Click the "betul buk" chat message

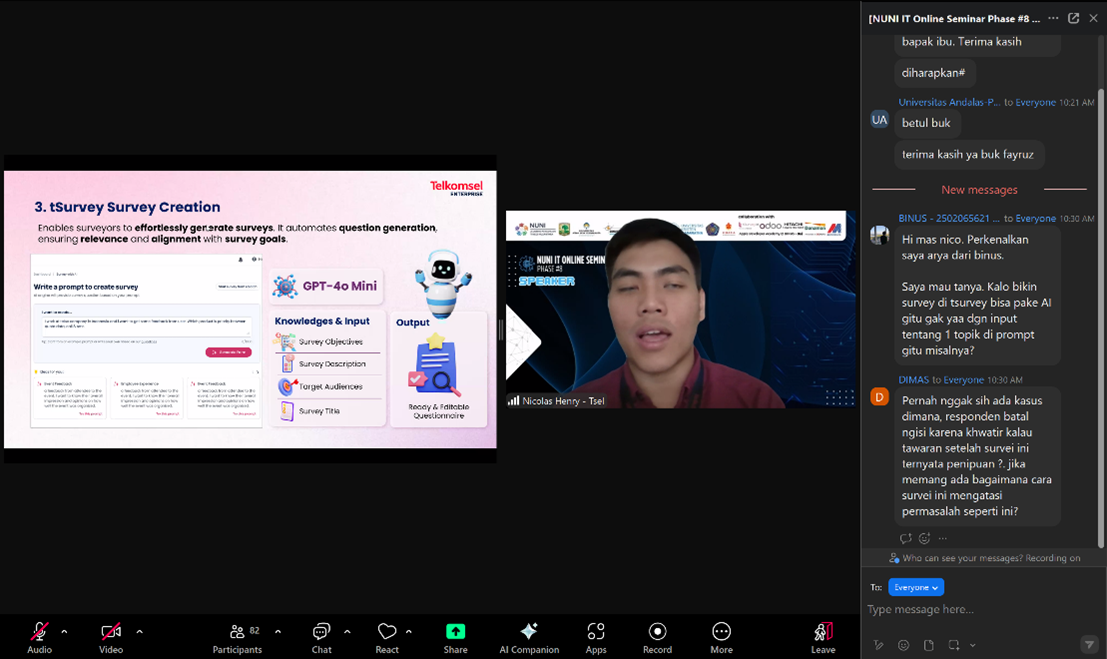[926, 123]
